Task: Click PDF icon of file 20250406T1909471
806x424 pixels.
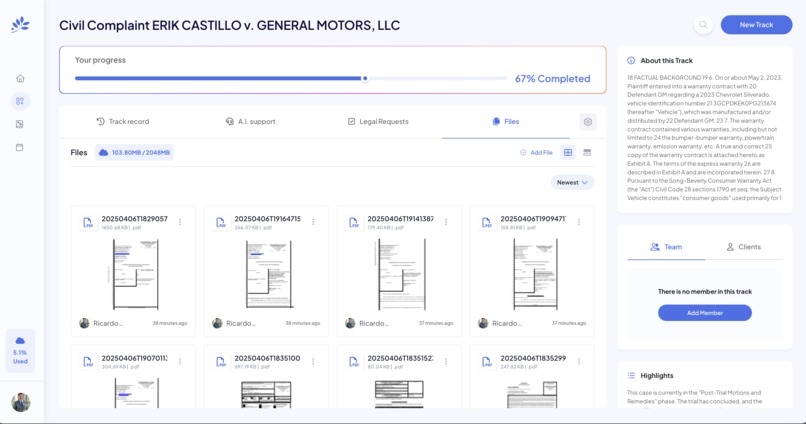Action: click(x=486, y=223)
